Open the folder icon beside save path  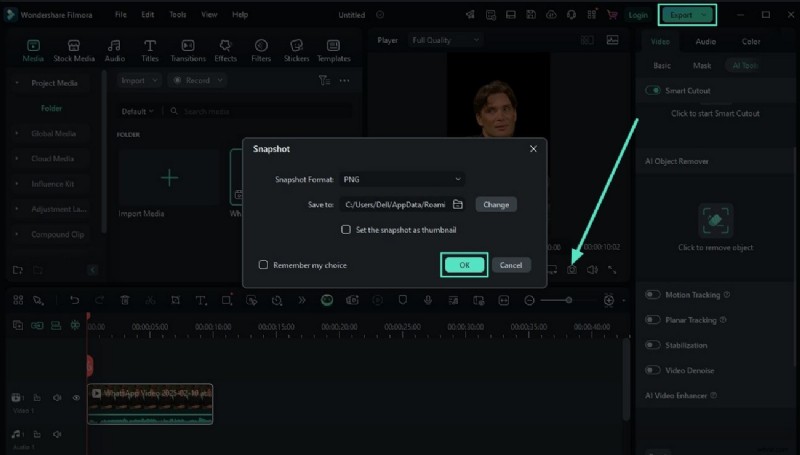click(458, 204)
